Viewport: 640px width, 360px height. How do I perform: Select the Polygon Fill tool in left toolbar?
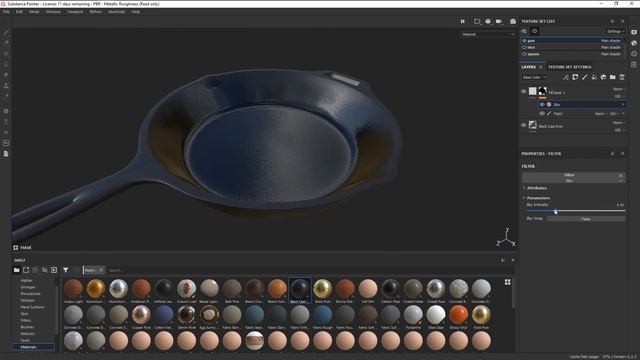(x=6, y=64)
